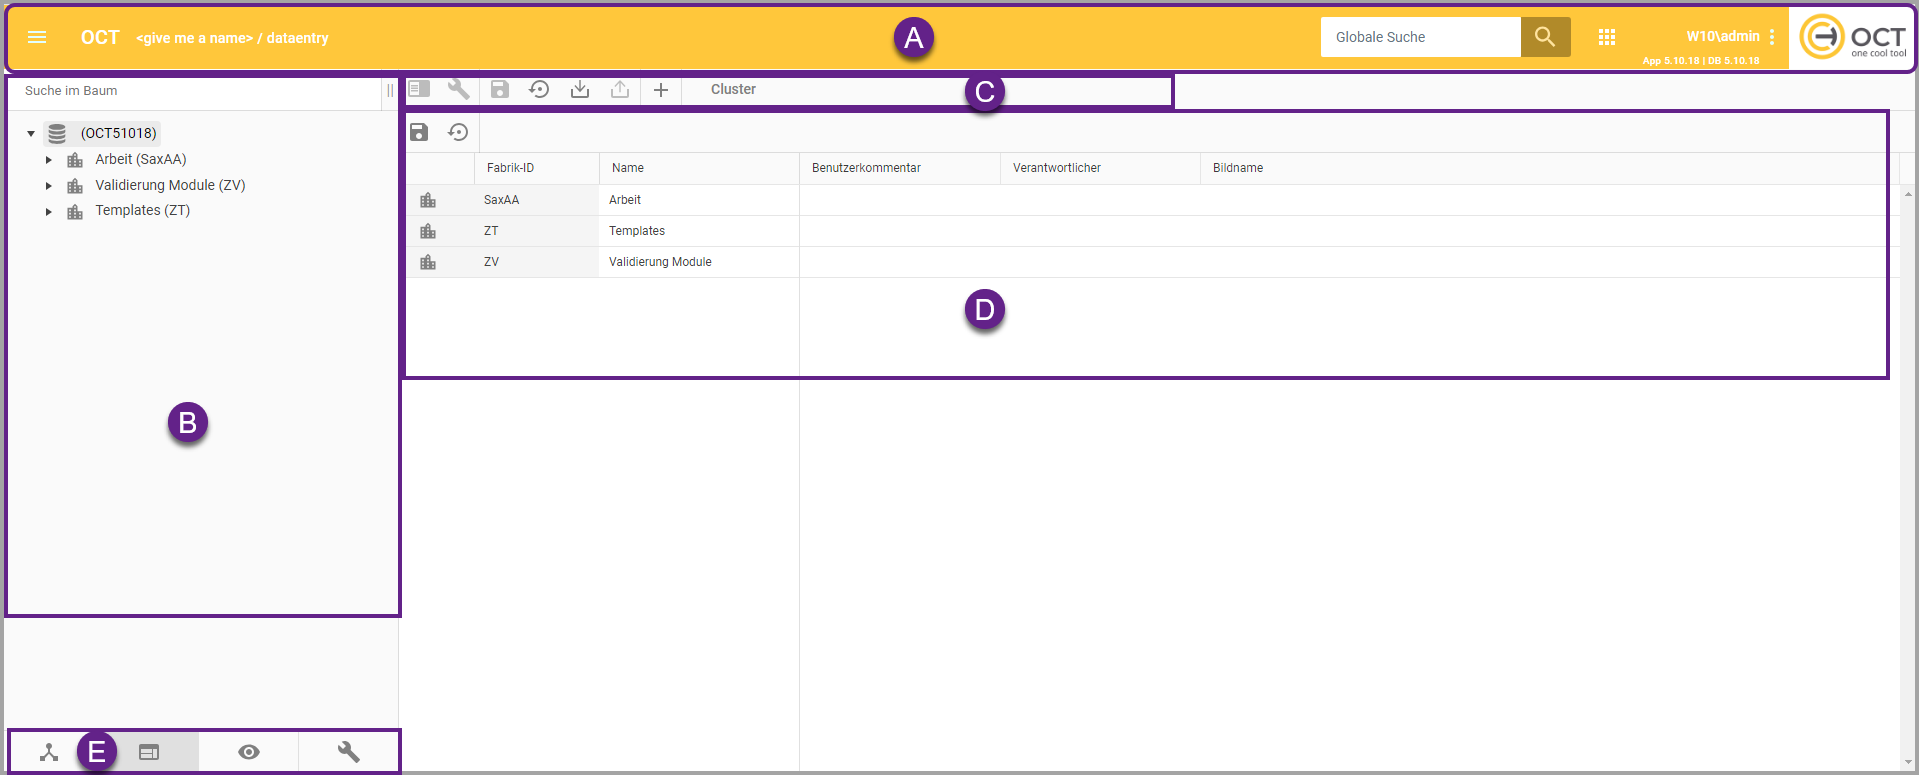Switch to the eye view tab
The width and height of the screenshot is (1919, 775).
(x=249, y=752)
